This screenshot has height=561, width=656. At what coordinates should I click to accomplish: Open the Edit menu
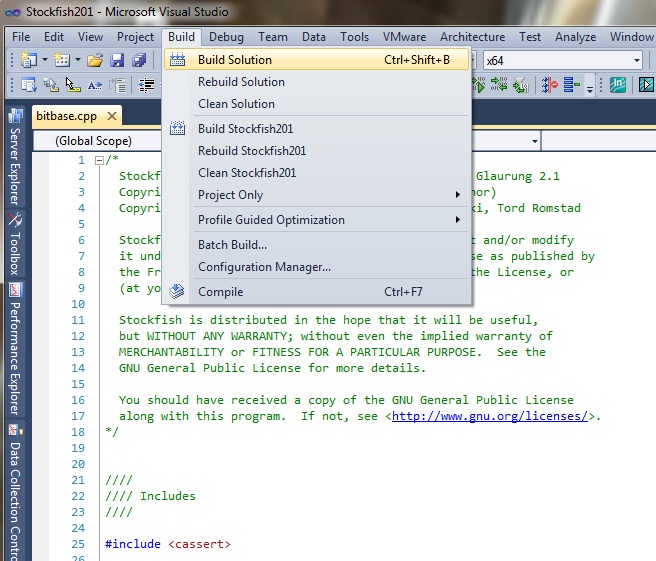tap(54, 37)
